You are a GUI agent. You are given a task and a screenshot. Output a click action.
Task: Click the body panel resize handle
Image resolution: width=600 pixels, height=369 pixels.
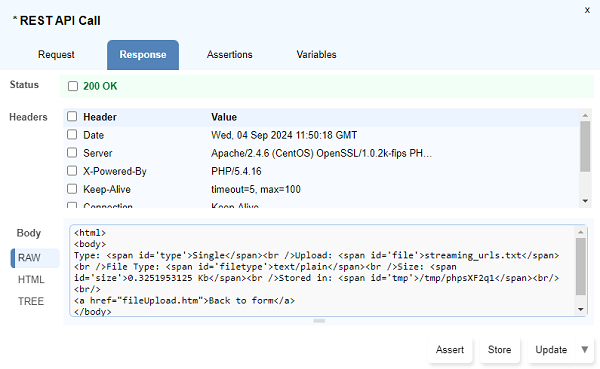pyautogui.click(x=319, y=321)
